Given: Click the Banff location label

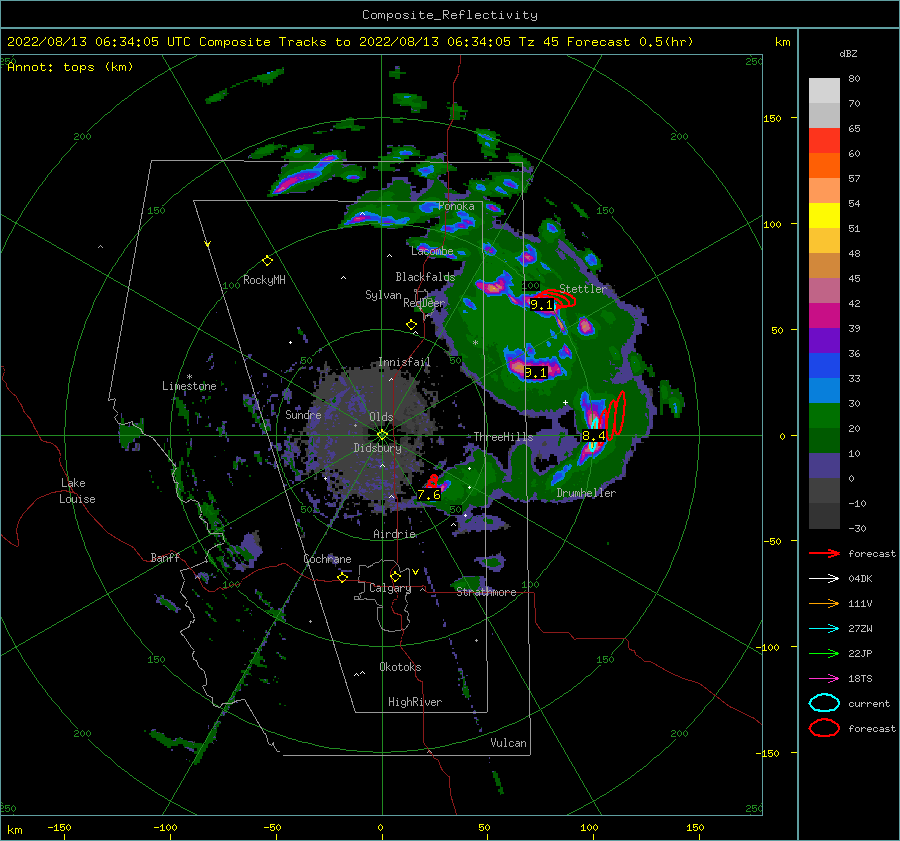Looking at the screenshot, I should tap(165, 557).
